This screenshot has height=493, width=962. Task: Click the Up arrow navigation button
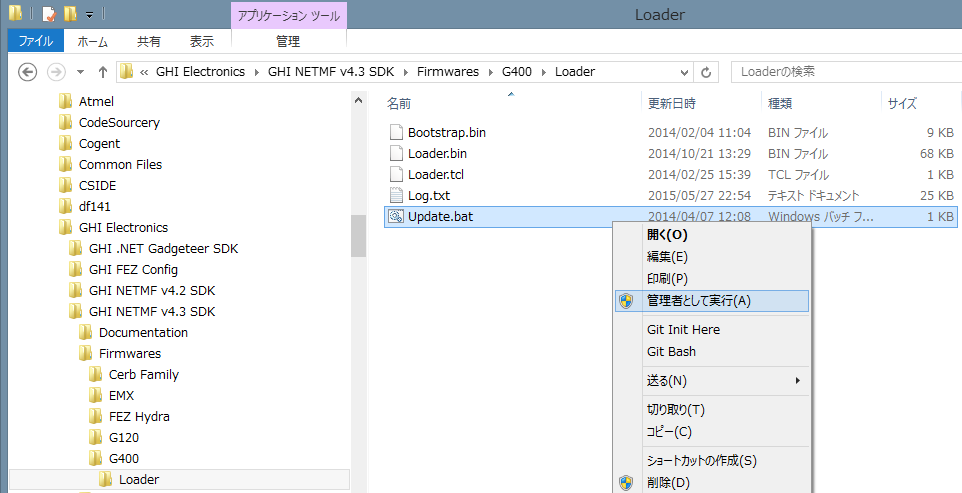coord(102,72)
